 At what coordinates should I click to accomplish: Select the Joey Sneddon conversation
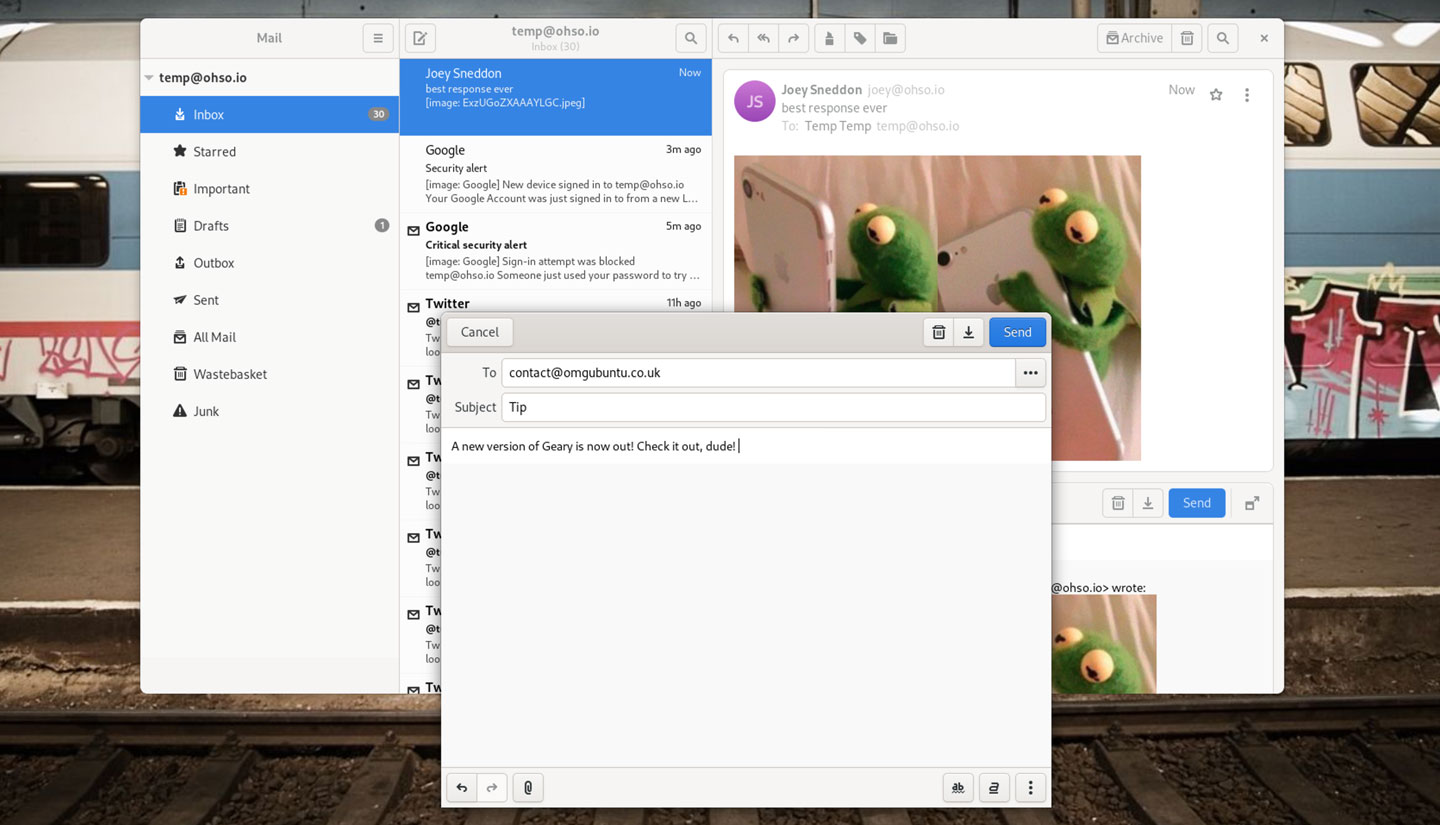pyautogui.click(x=556, y=96)
